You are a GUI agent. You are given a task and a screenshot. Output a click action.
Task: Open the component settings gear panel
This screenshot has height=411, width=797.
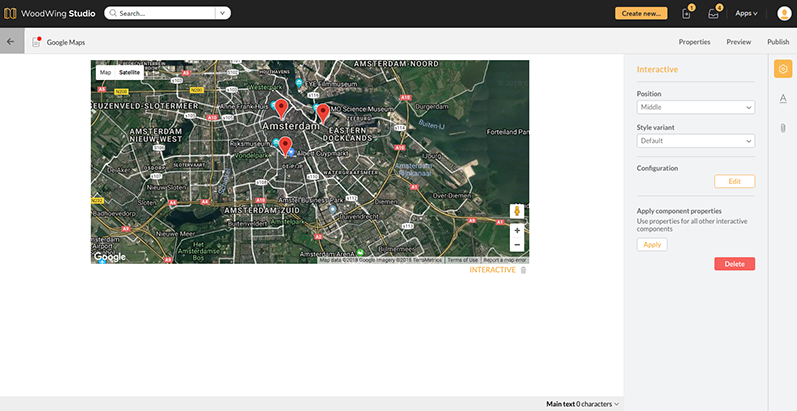pos(784,69)
